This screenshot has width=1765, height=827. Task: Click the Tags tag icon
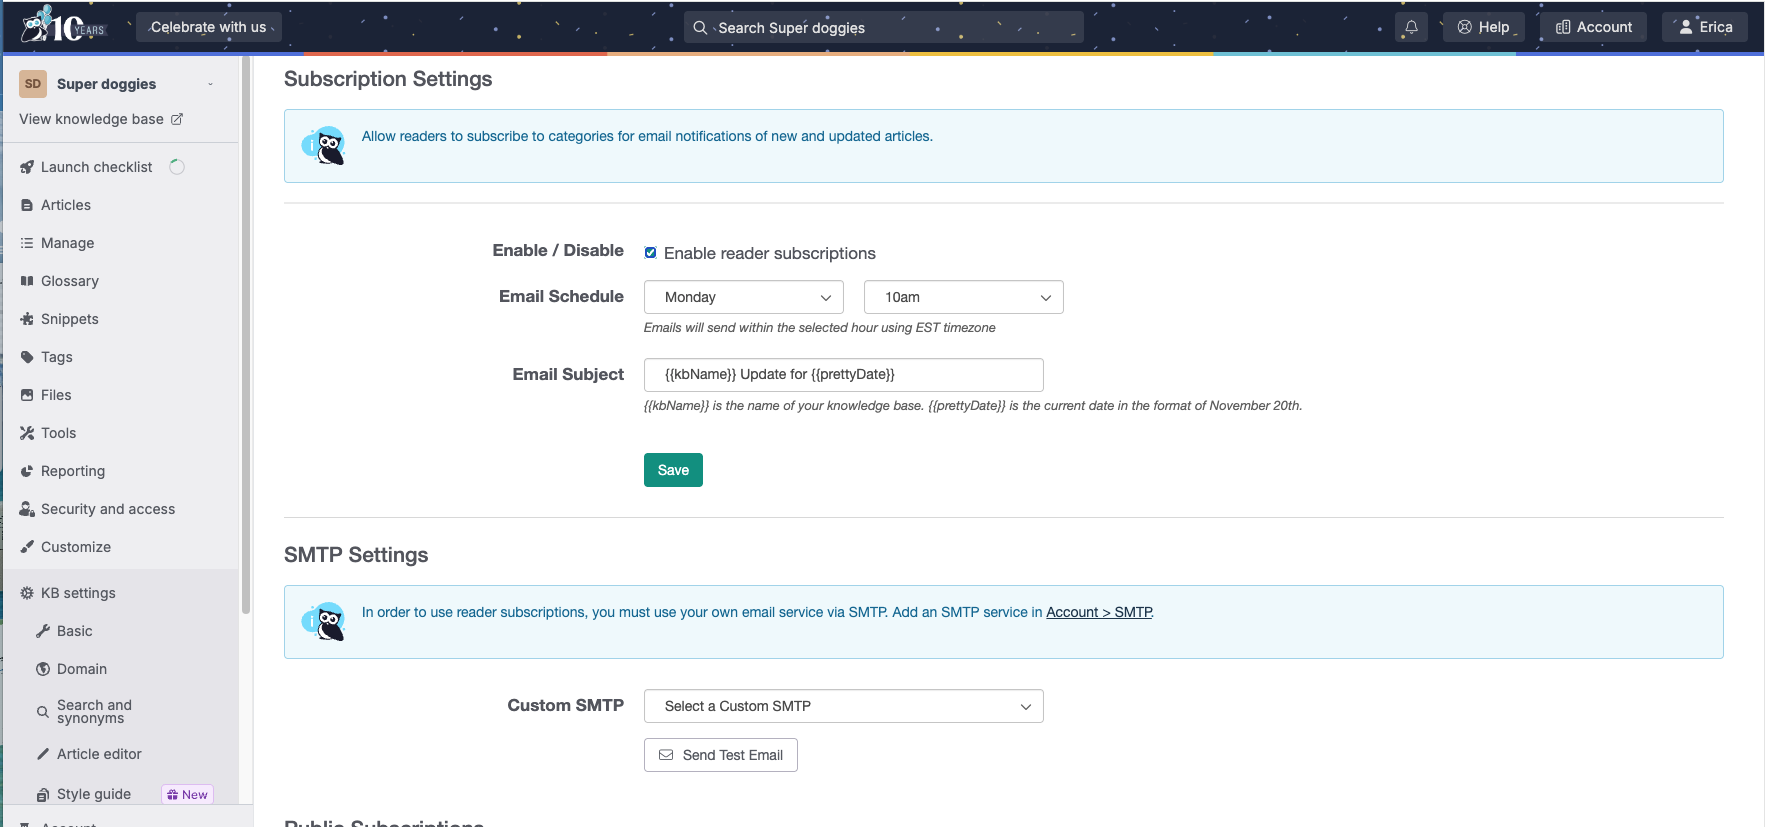[x=27, y=357]
